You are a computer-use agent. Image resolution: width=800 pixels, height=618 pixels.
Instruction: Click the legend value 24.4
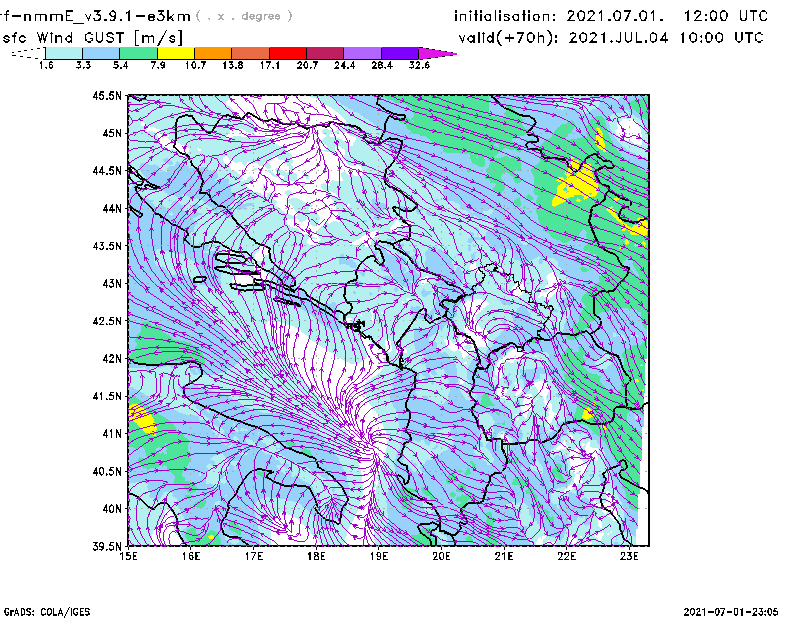pyautogui.click(x=344, y=65)
